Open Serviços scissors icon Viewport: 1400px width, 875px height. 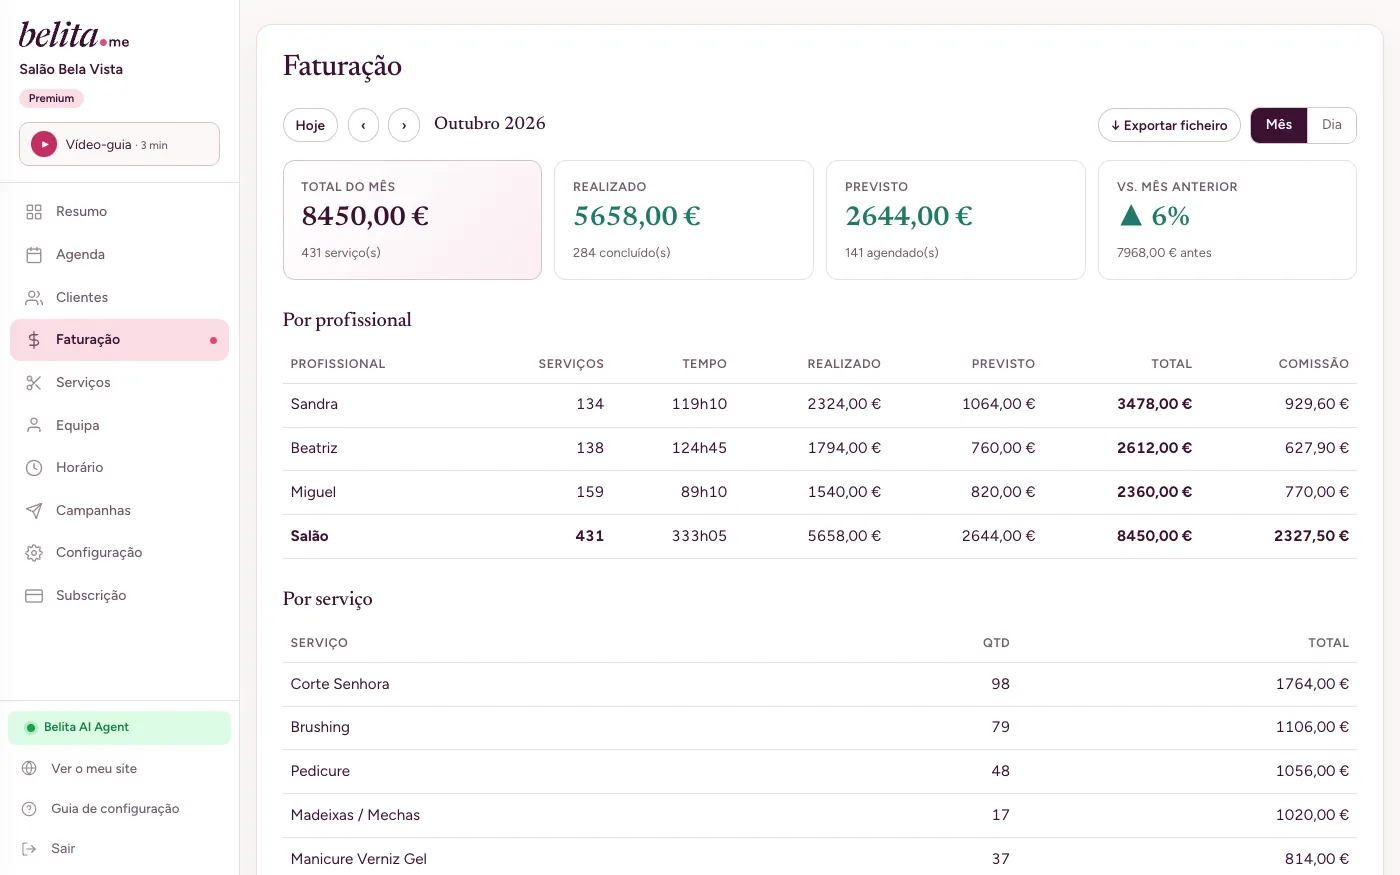(34, 383)
